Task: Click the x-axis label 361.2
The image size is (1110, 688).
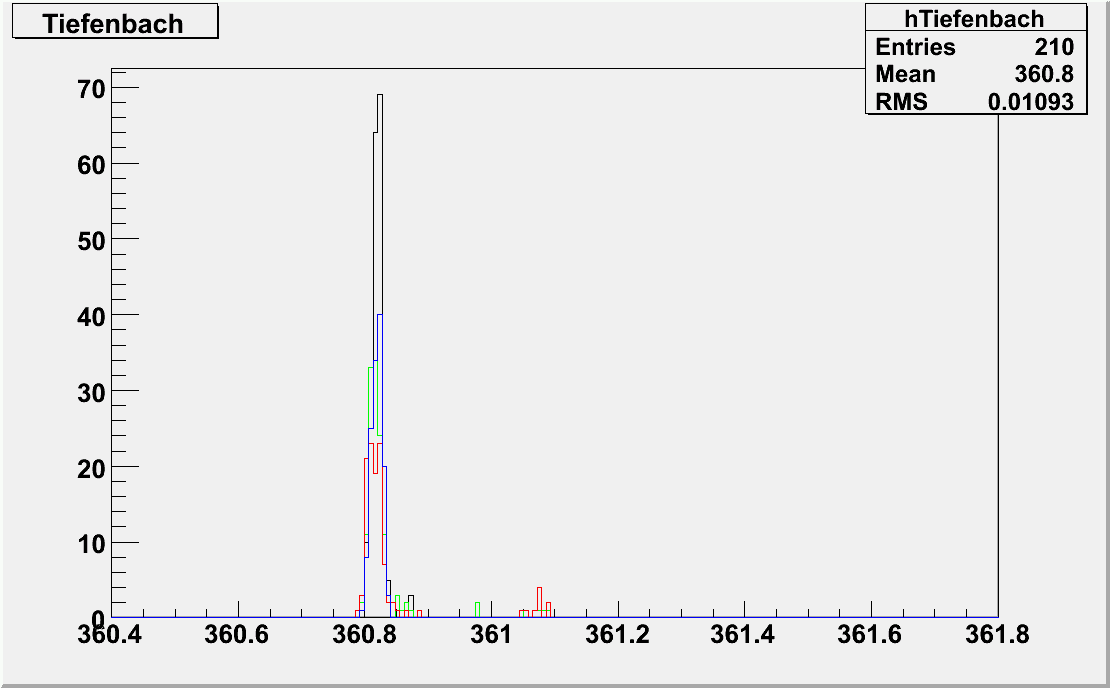Action: [619, 636]
